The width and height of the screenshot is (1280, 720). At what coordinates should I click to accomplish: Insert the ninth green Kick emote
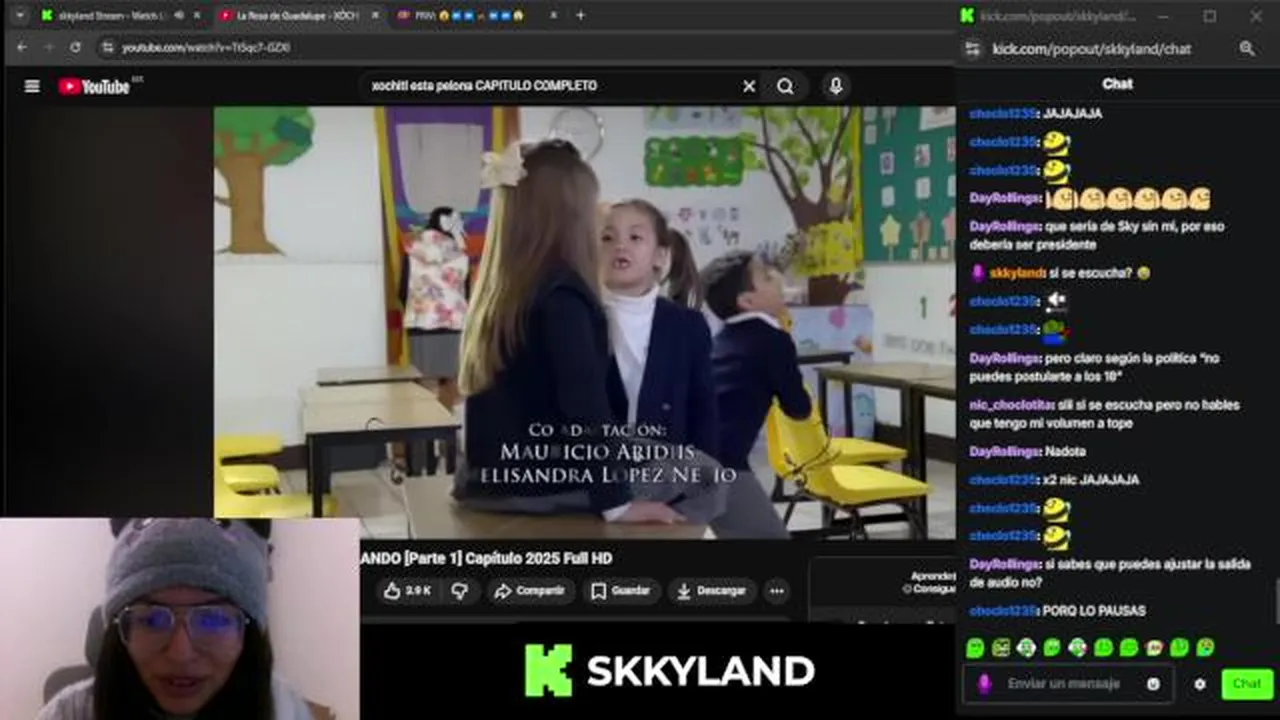pyautogui.click(x=1180, y=648)
